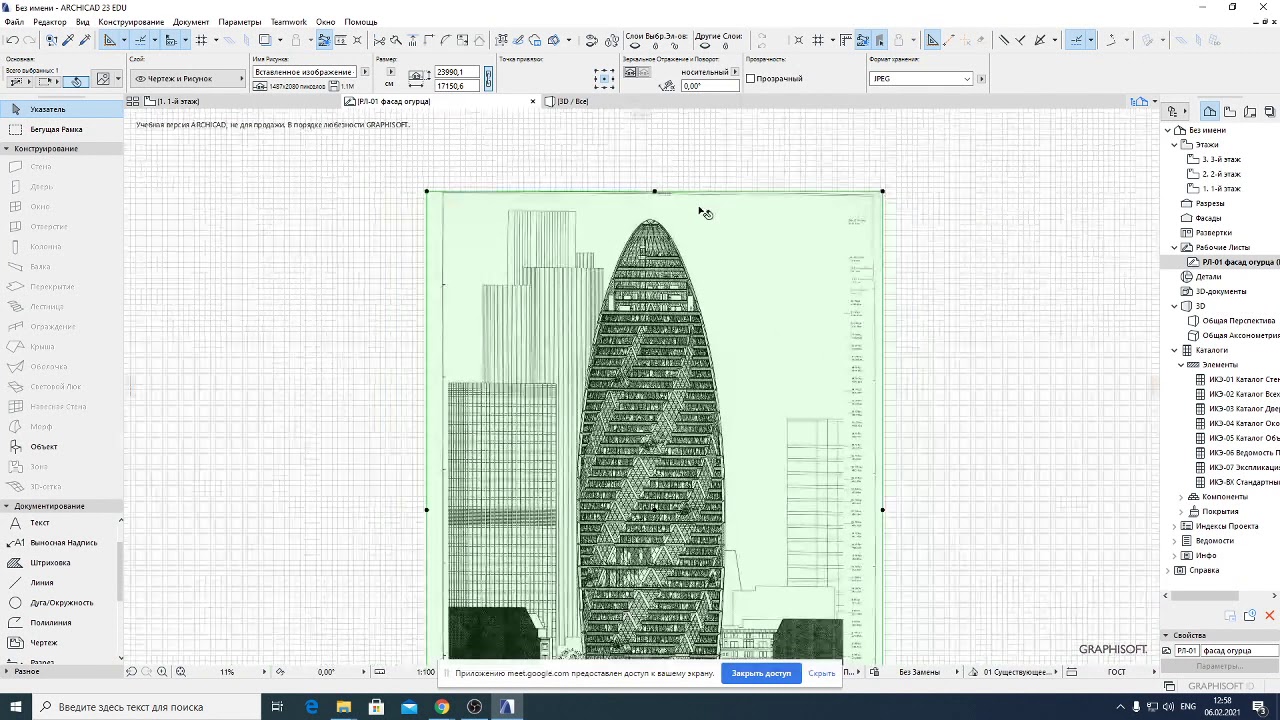Collapse the Каталоги tree node
Viewport: 1280px width, 720px height.
coord(1175,350)
